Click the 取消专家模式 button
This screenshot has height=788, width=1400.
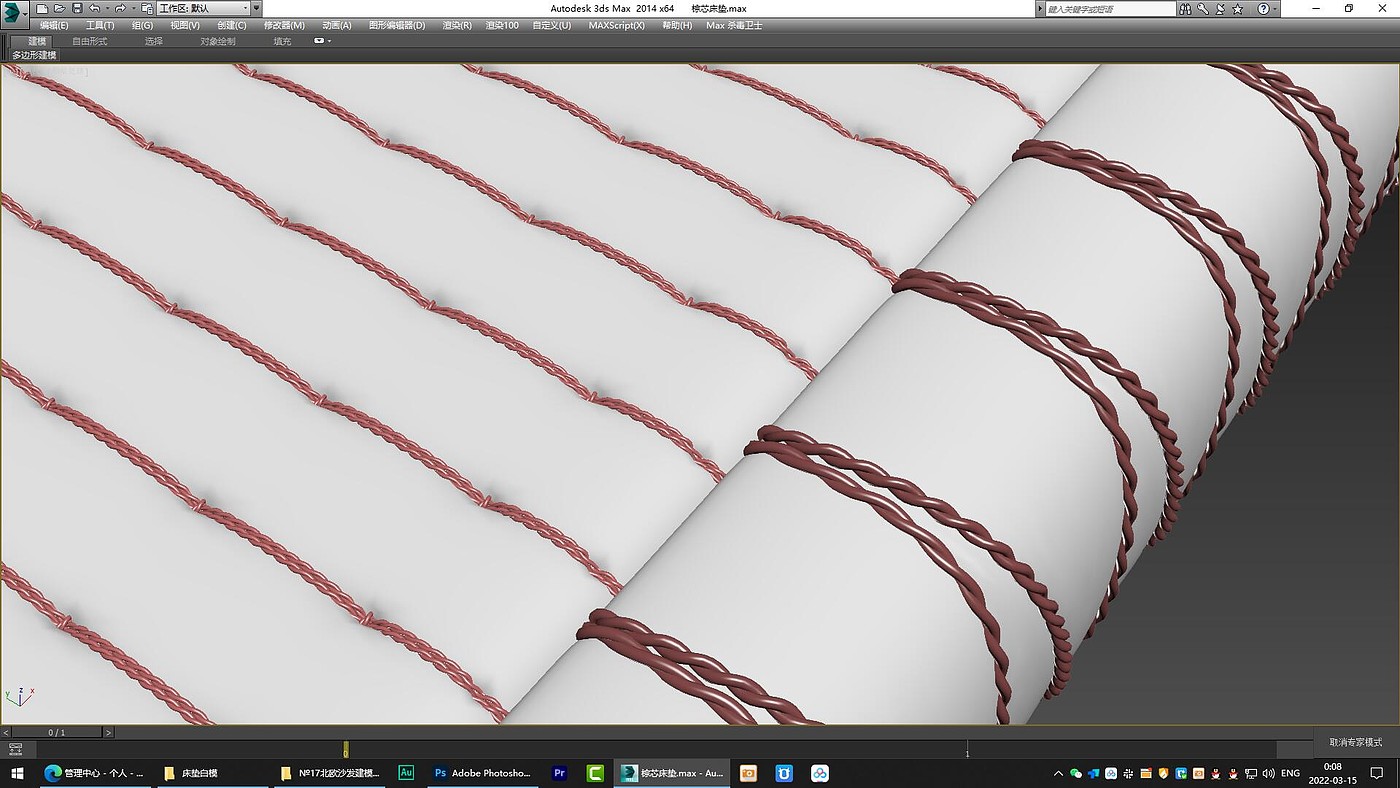point(1355,742)
